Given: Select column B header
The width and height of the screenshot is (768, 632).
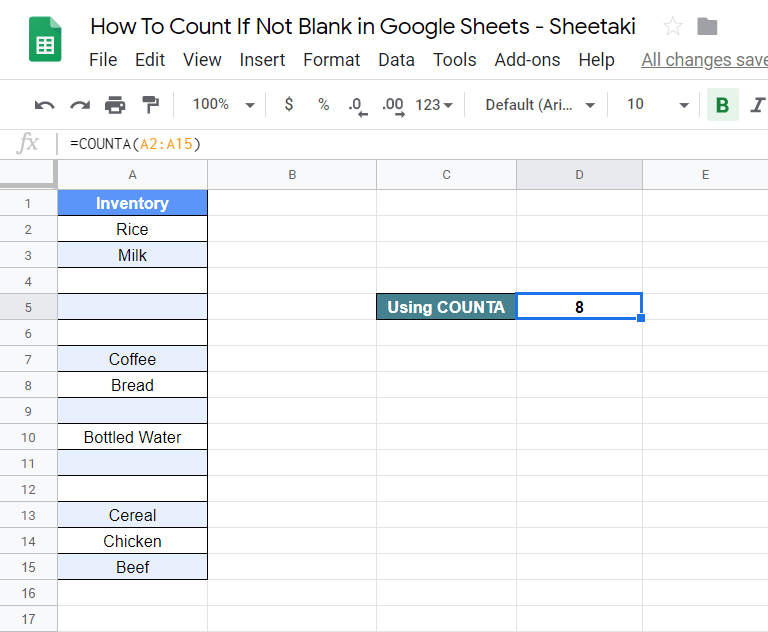Looking at the screenshot, I should click(292, 175).
